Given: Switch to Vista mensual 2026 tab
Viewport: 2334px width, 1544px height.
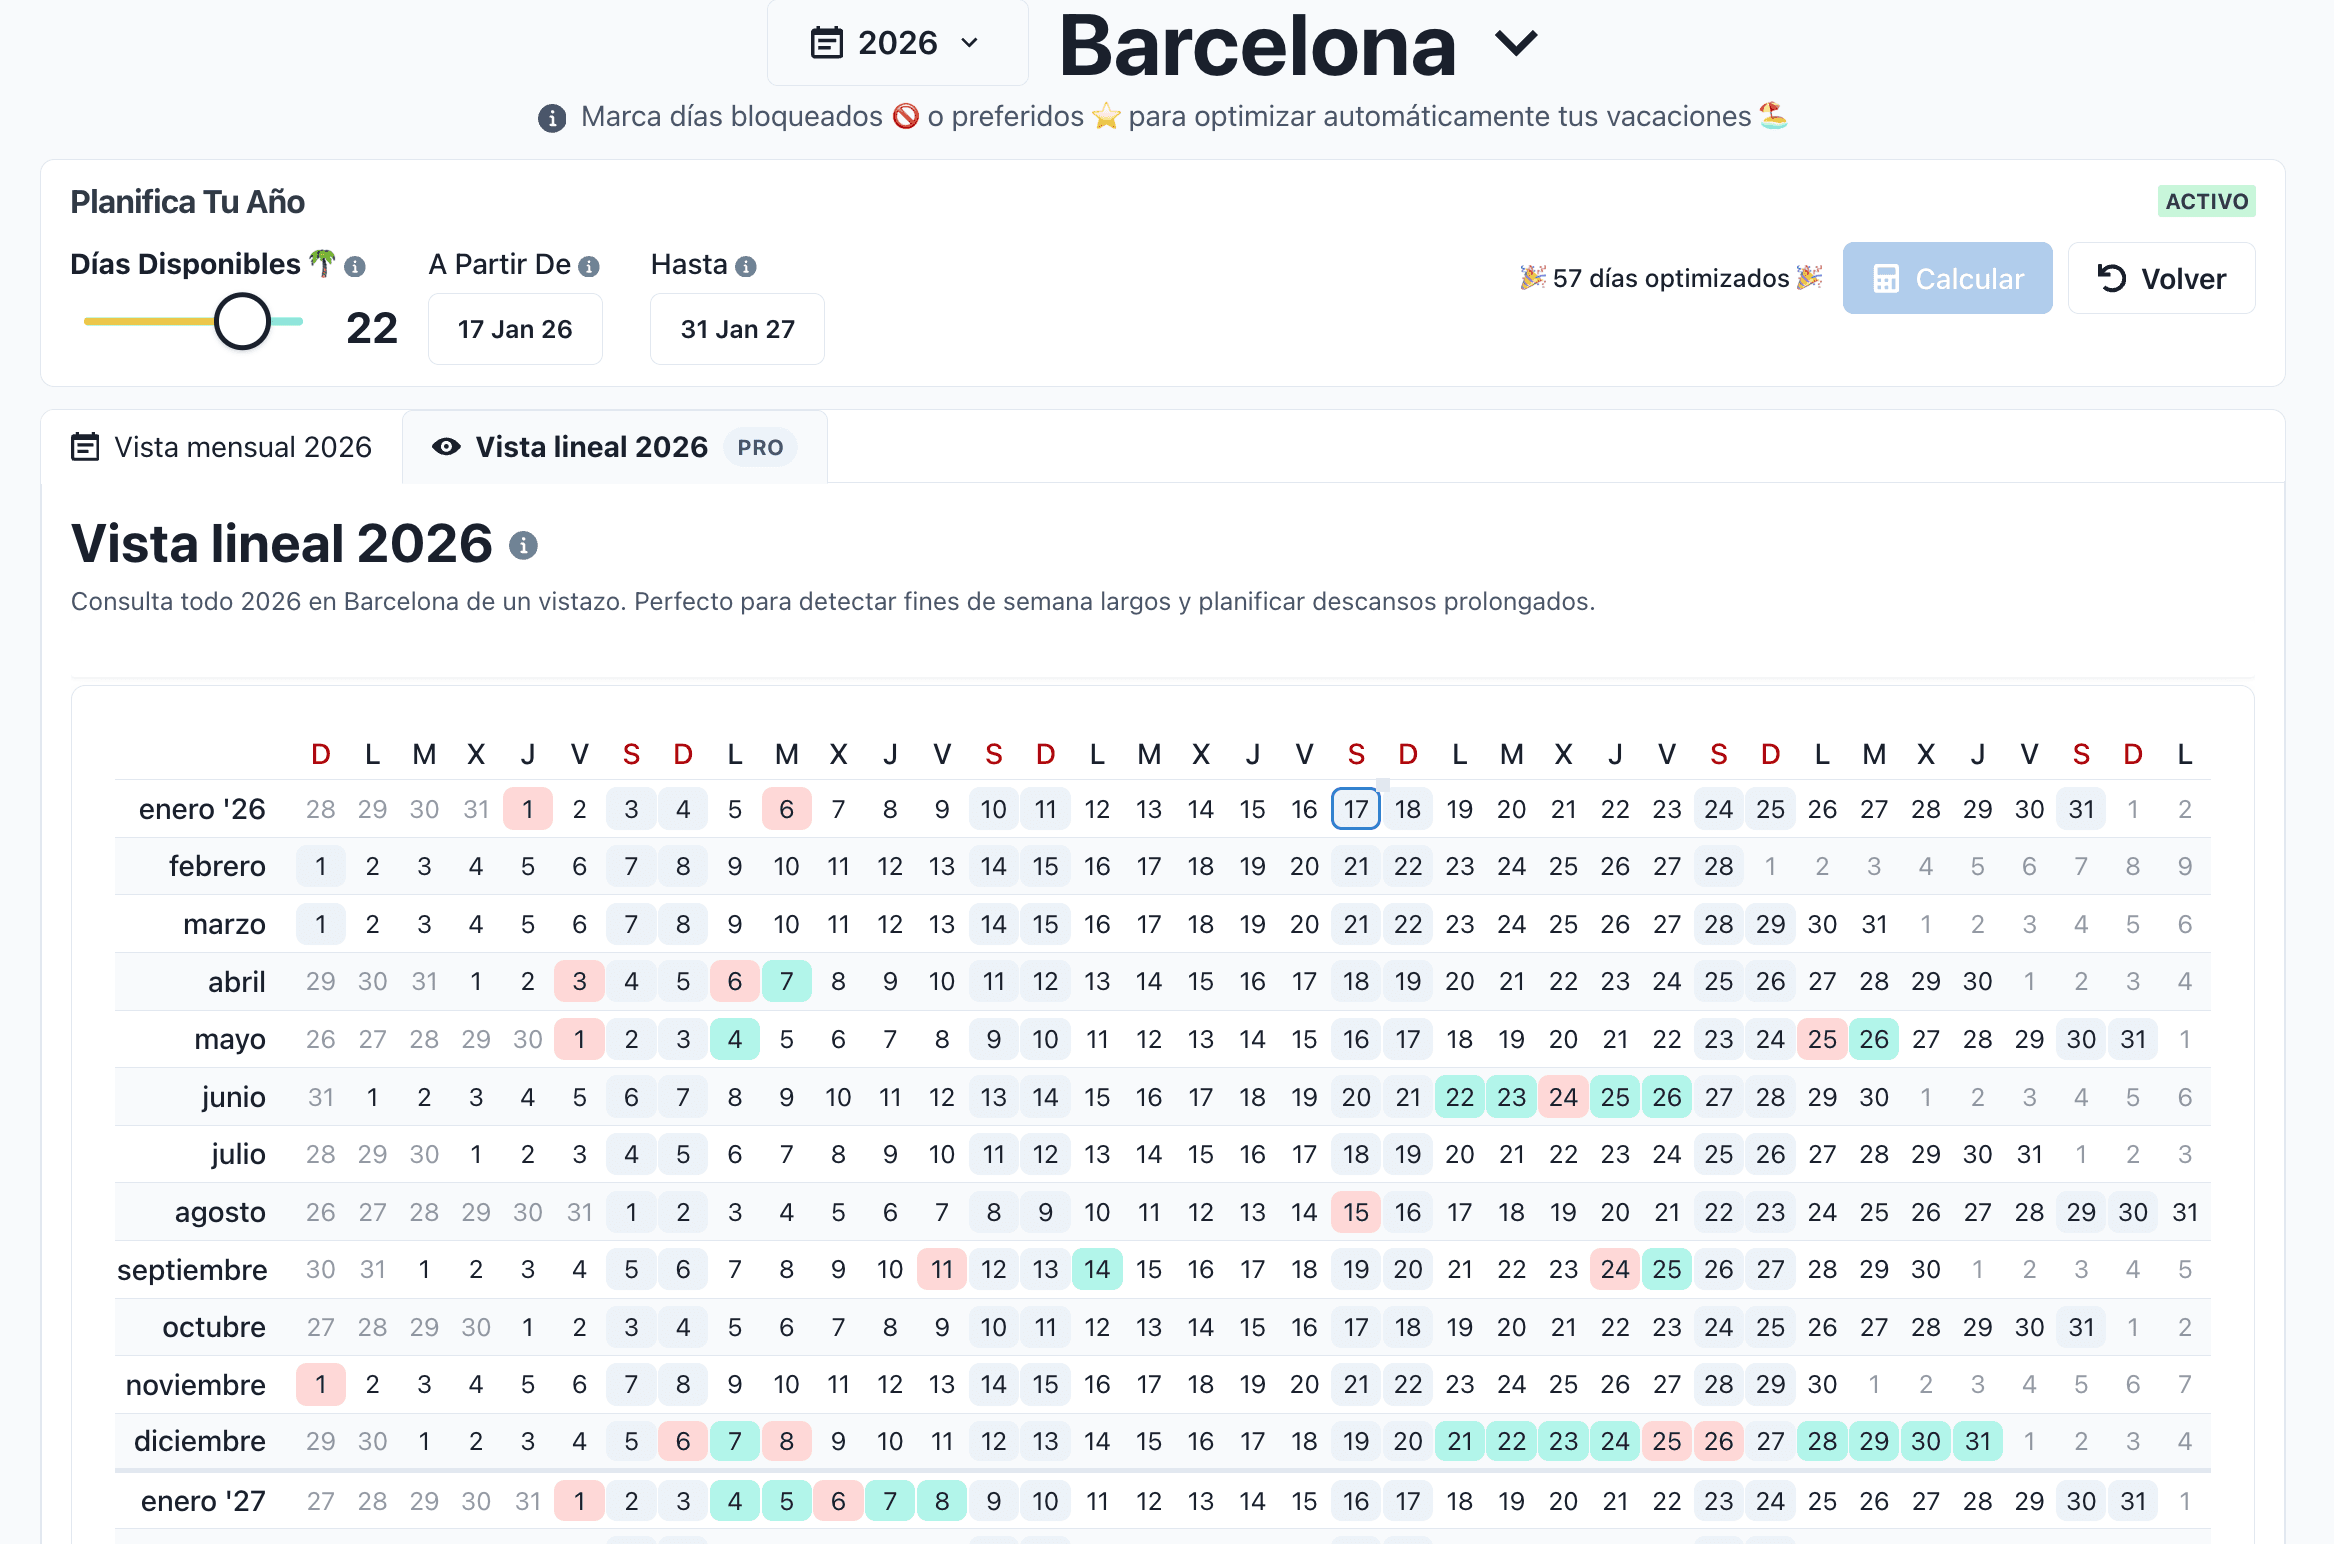Looking at the screenshot, I should coord(222,447).
